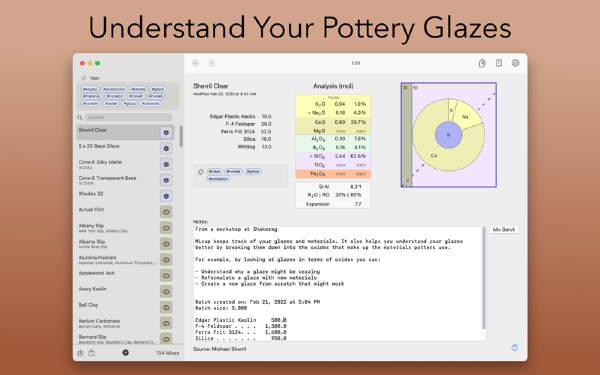
Task: Toggle the #production tag filter
Action: pyautogui.click(x=114, y=89)
